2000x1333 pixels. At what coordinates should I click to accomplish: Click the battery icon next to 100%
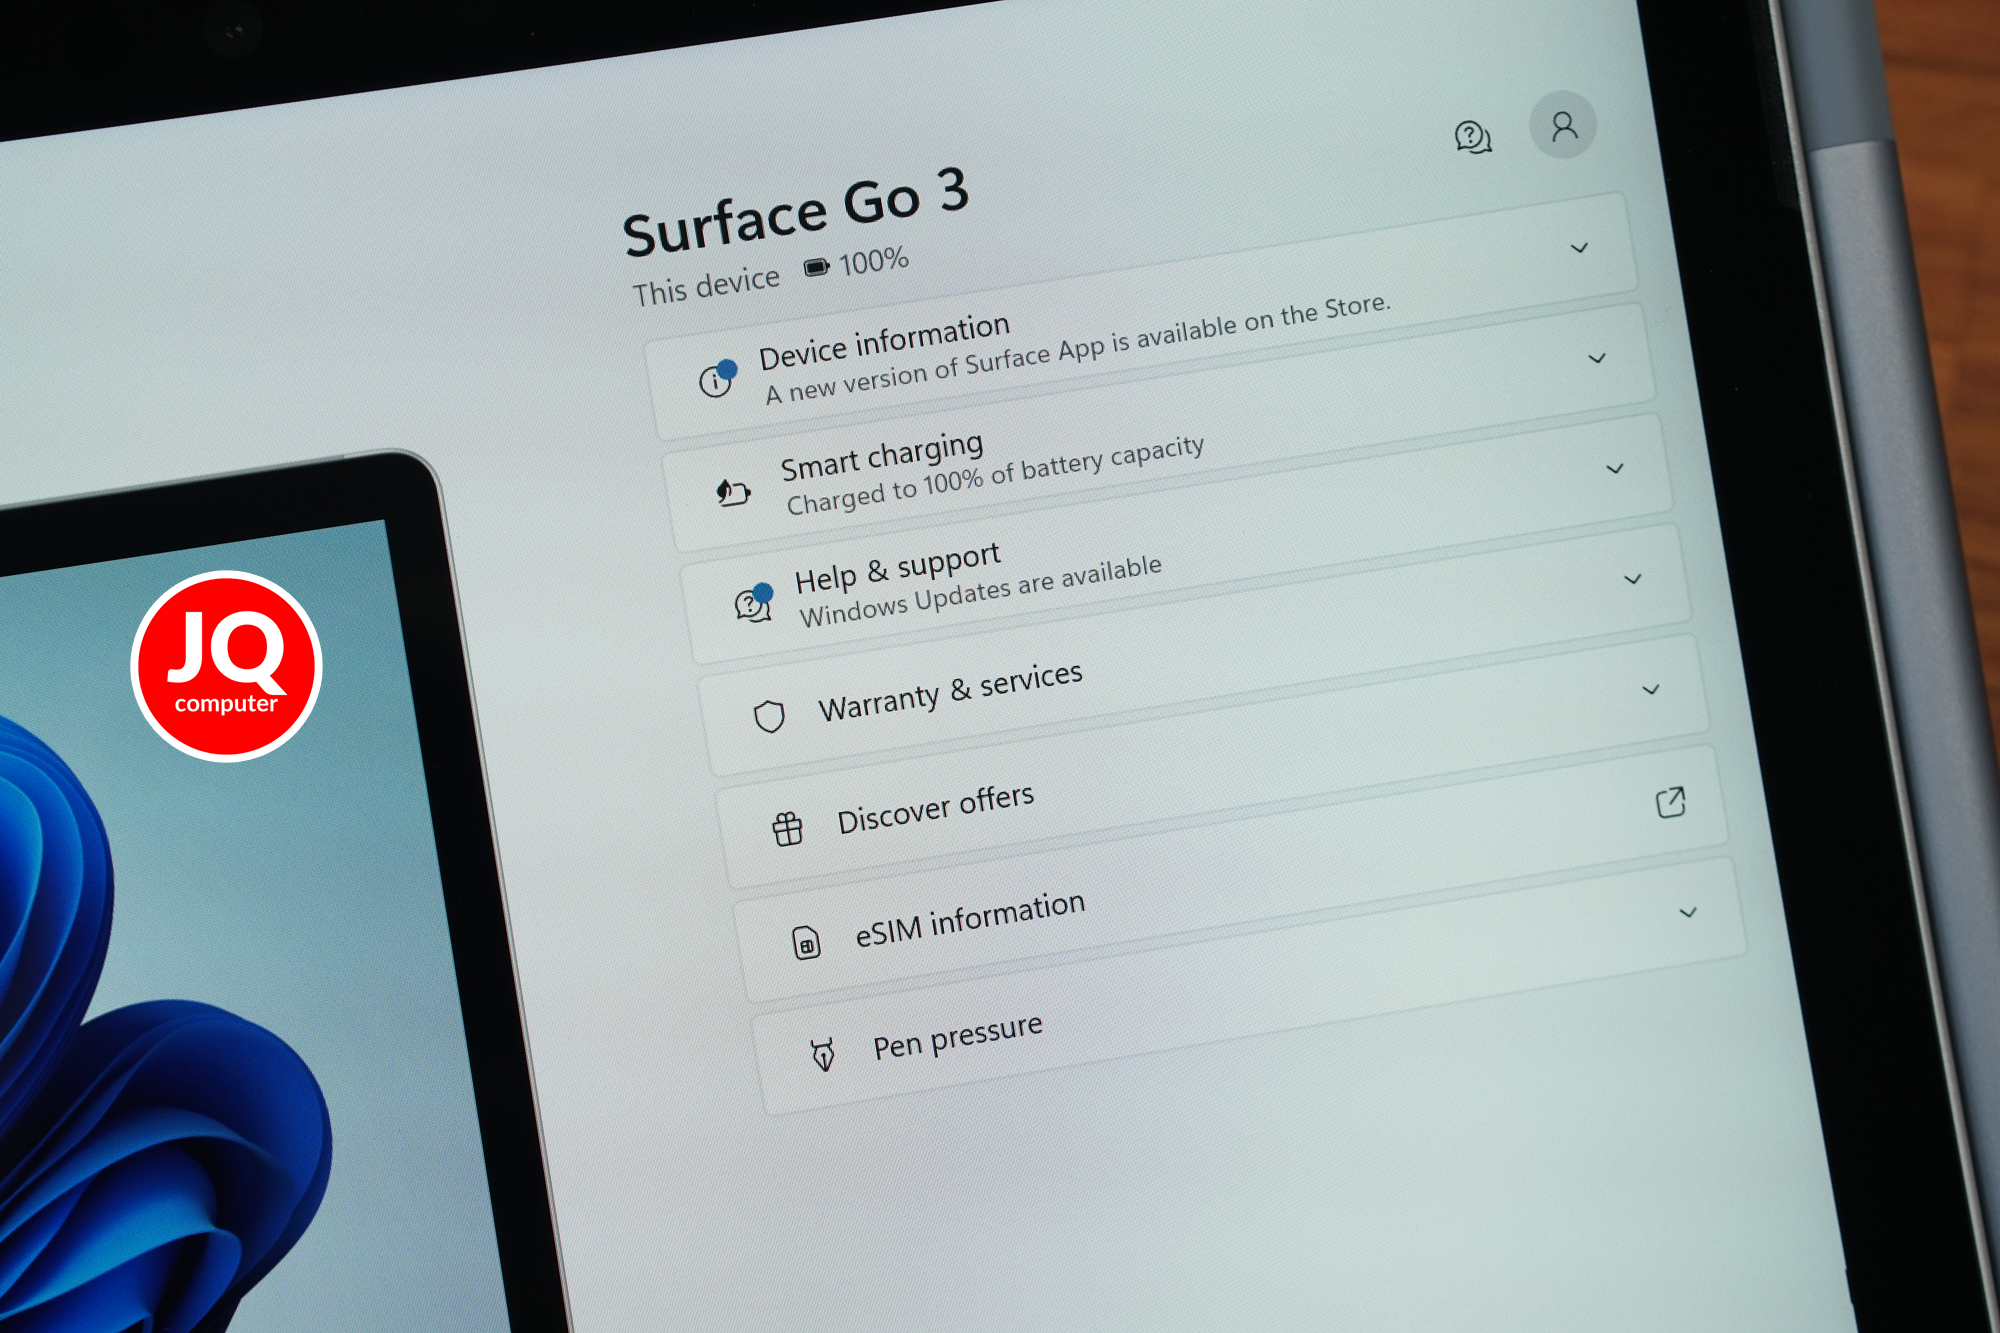(x=817, y=267)
